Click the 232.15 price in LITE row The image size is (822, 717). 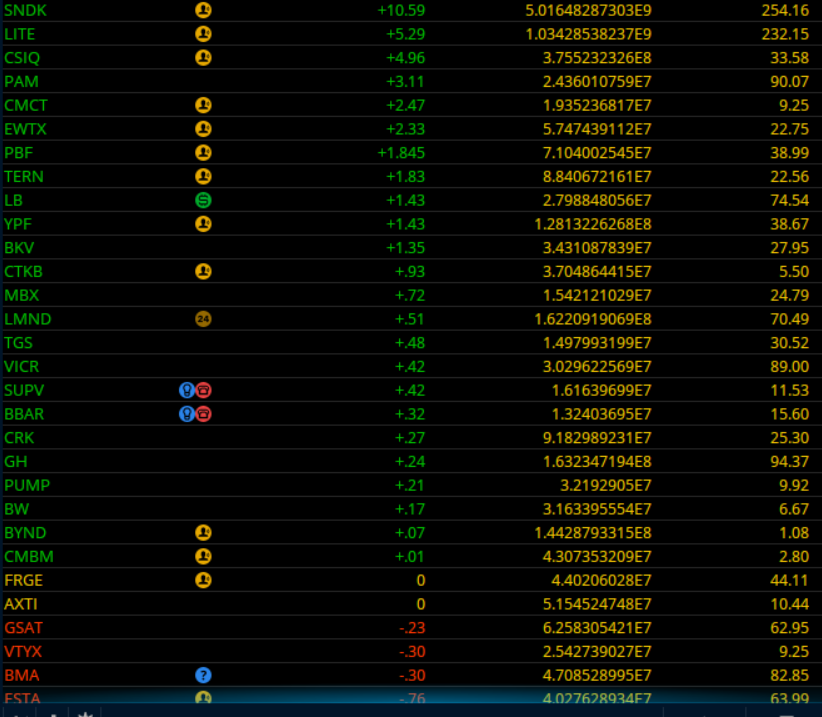pos(785,34)
